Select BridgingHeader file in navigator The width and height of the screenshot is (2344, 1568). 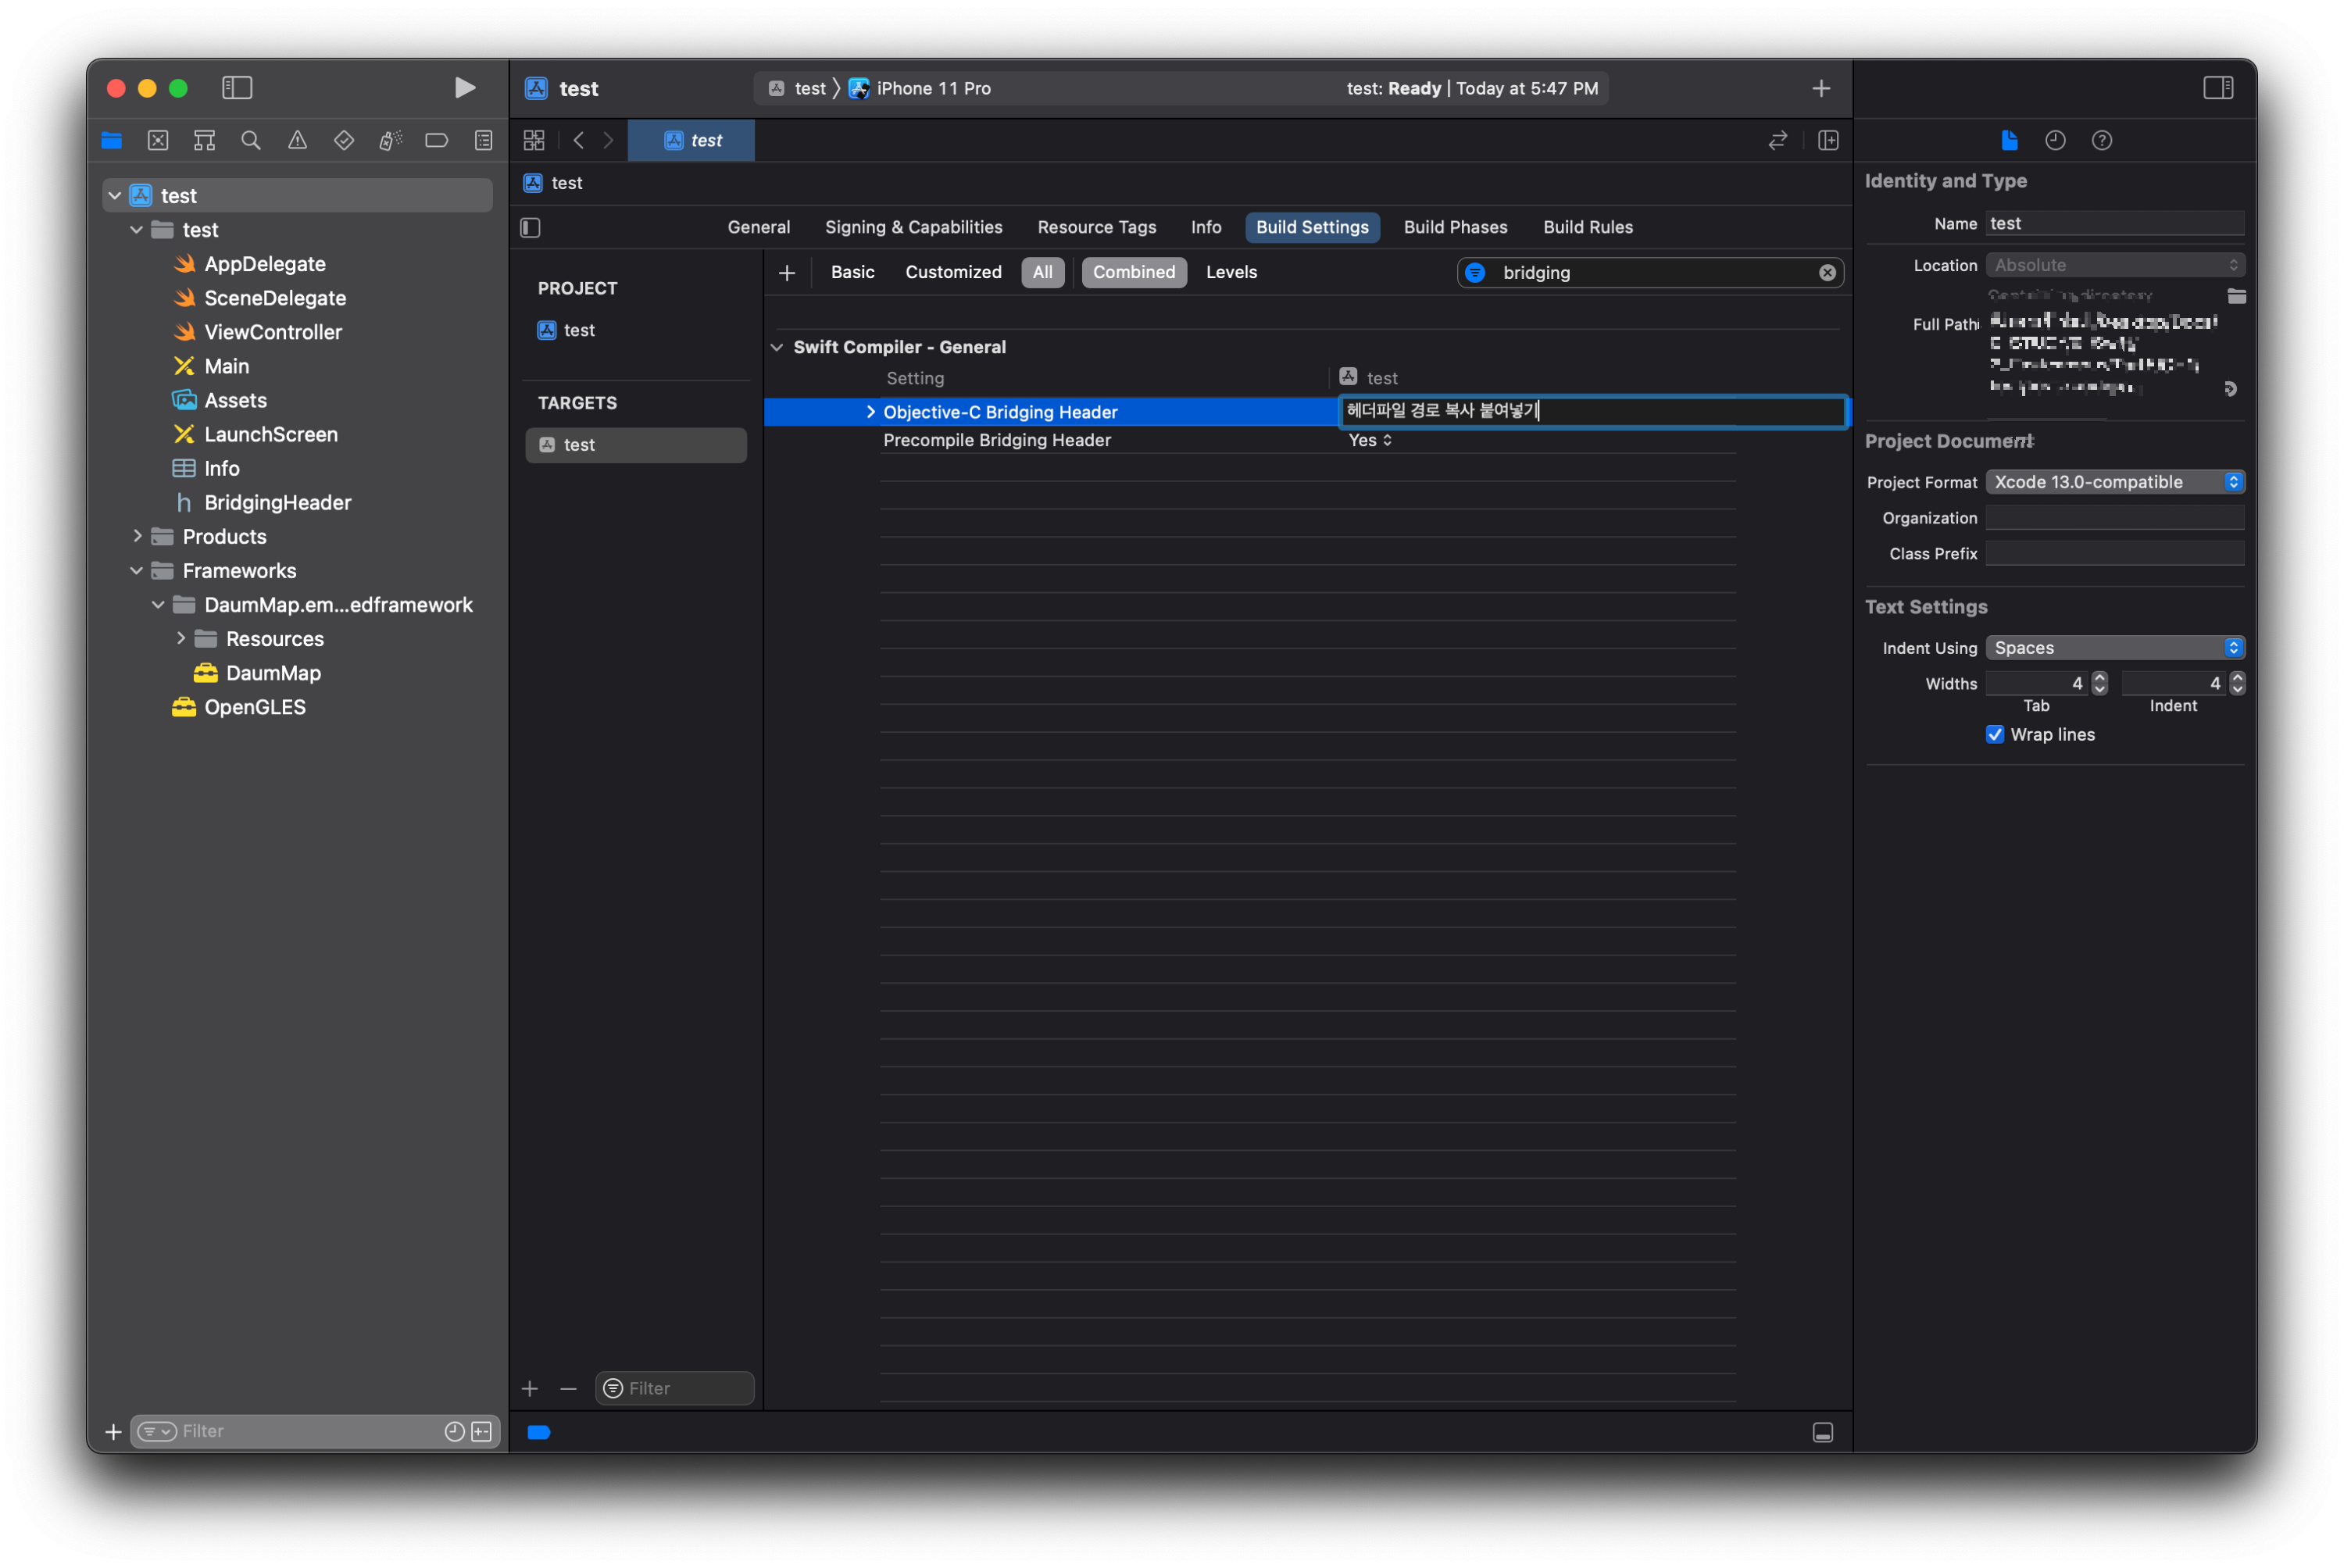[277, 503]
